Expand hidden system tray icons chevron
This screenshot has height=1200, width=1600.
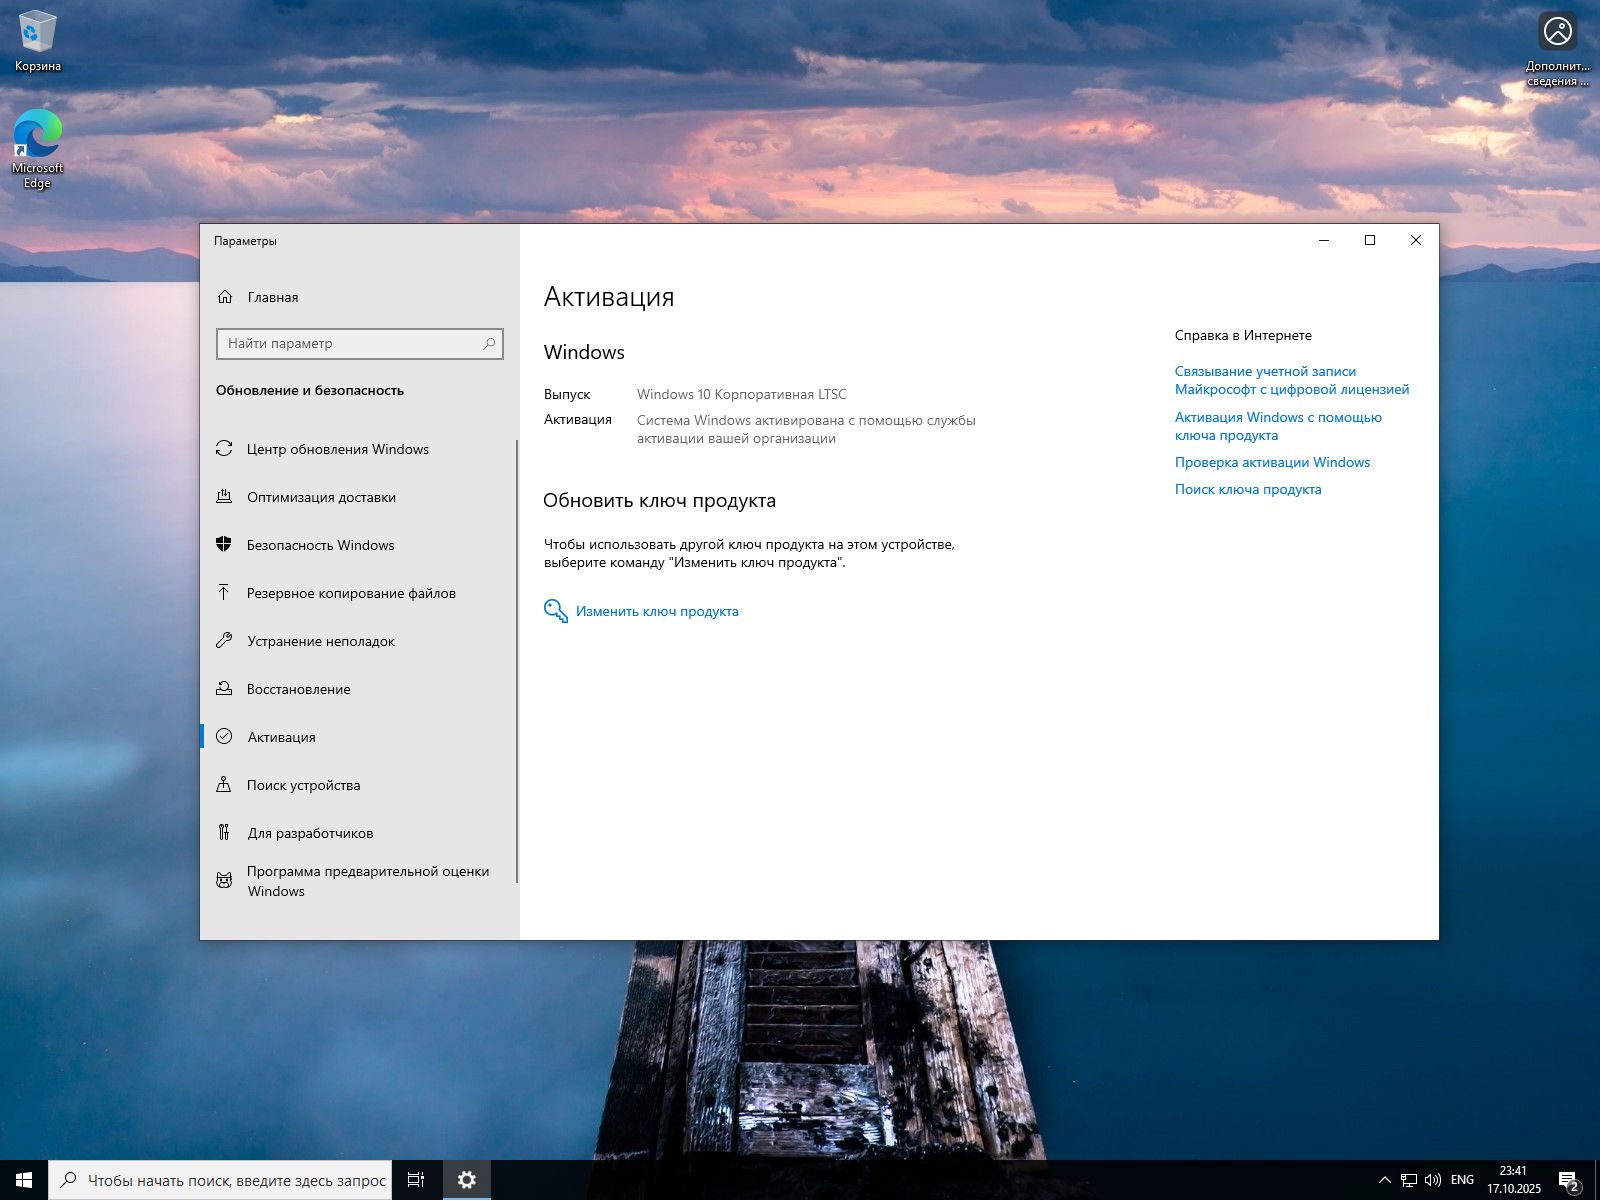tap(1384, 1180)
